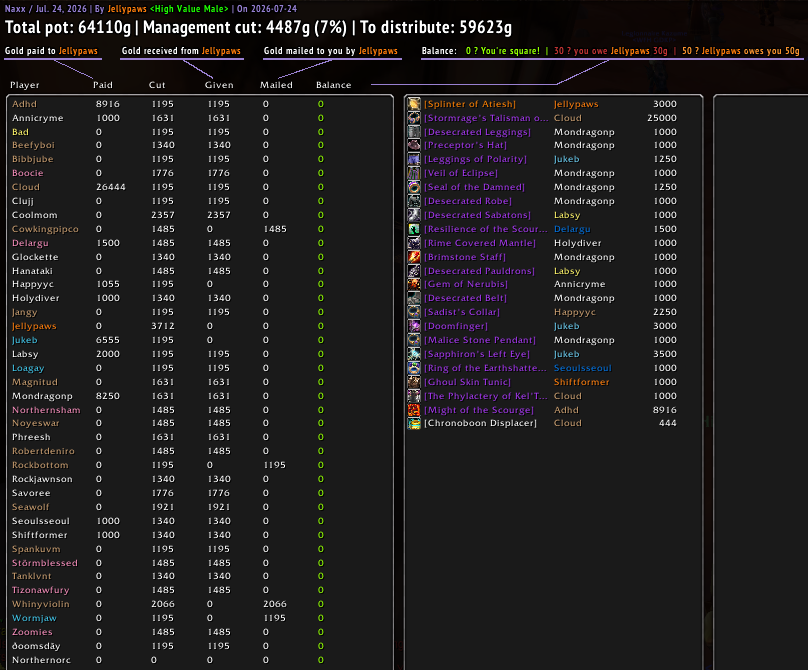Click the Paid column header
This screenshot has width=808, height=670.
103,85
